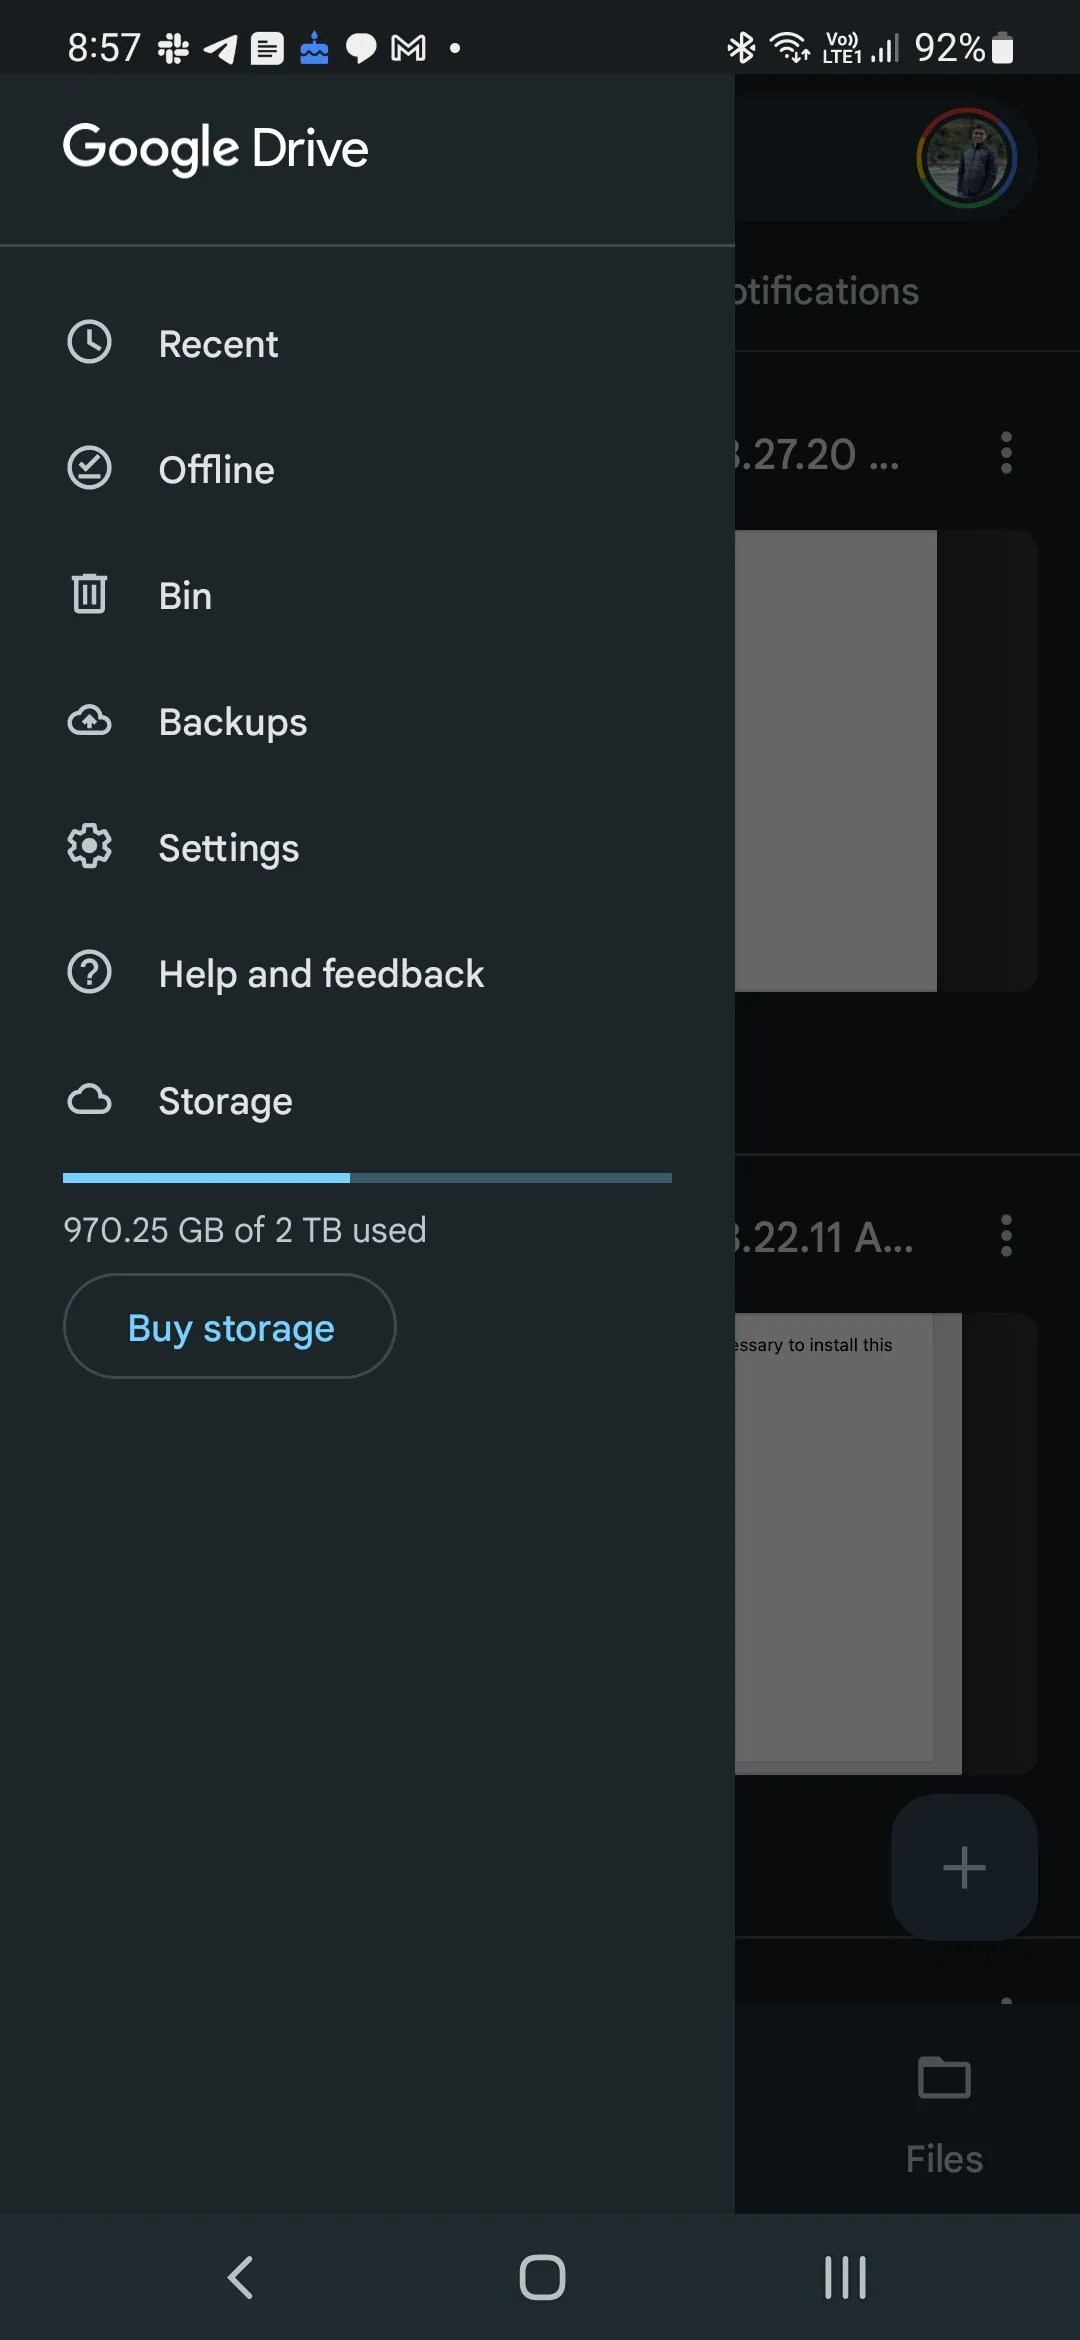Select the Offline files section
1080x2340 pixels.
coord(216,469)
